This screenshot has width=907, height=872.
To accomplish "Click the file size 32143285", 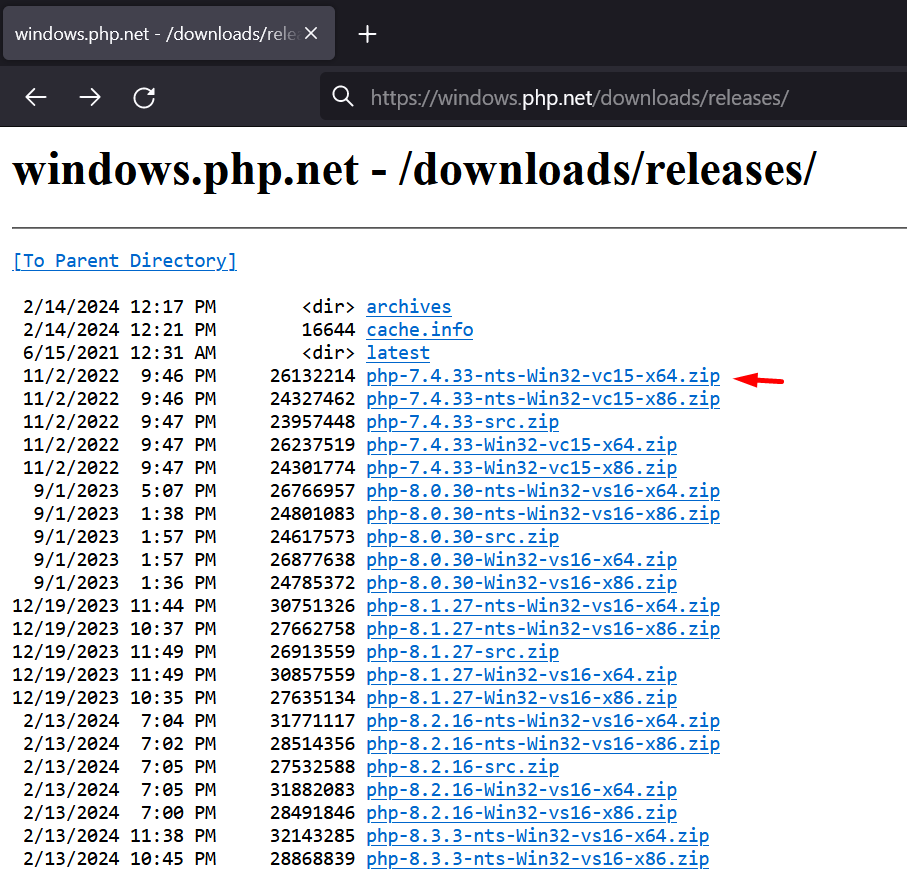I will 312,836.
